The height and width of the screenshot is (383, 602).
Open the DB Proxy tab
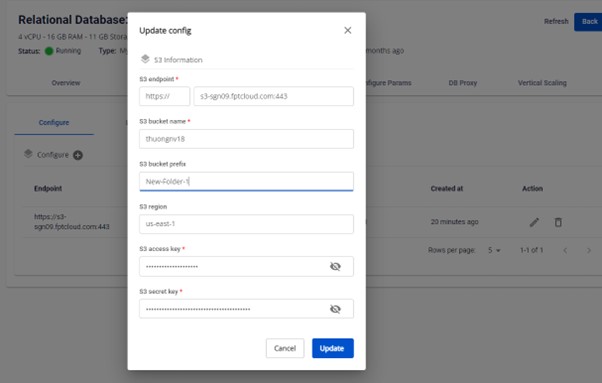tap(463, 83)
